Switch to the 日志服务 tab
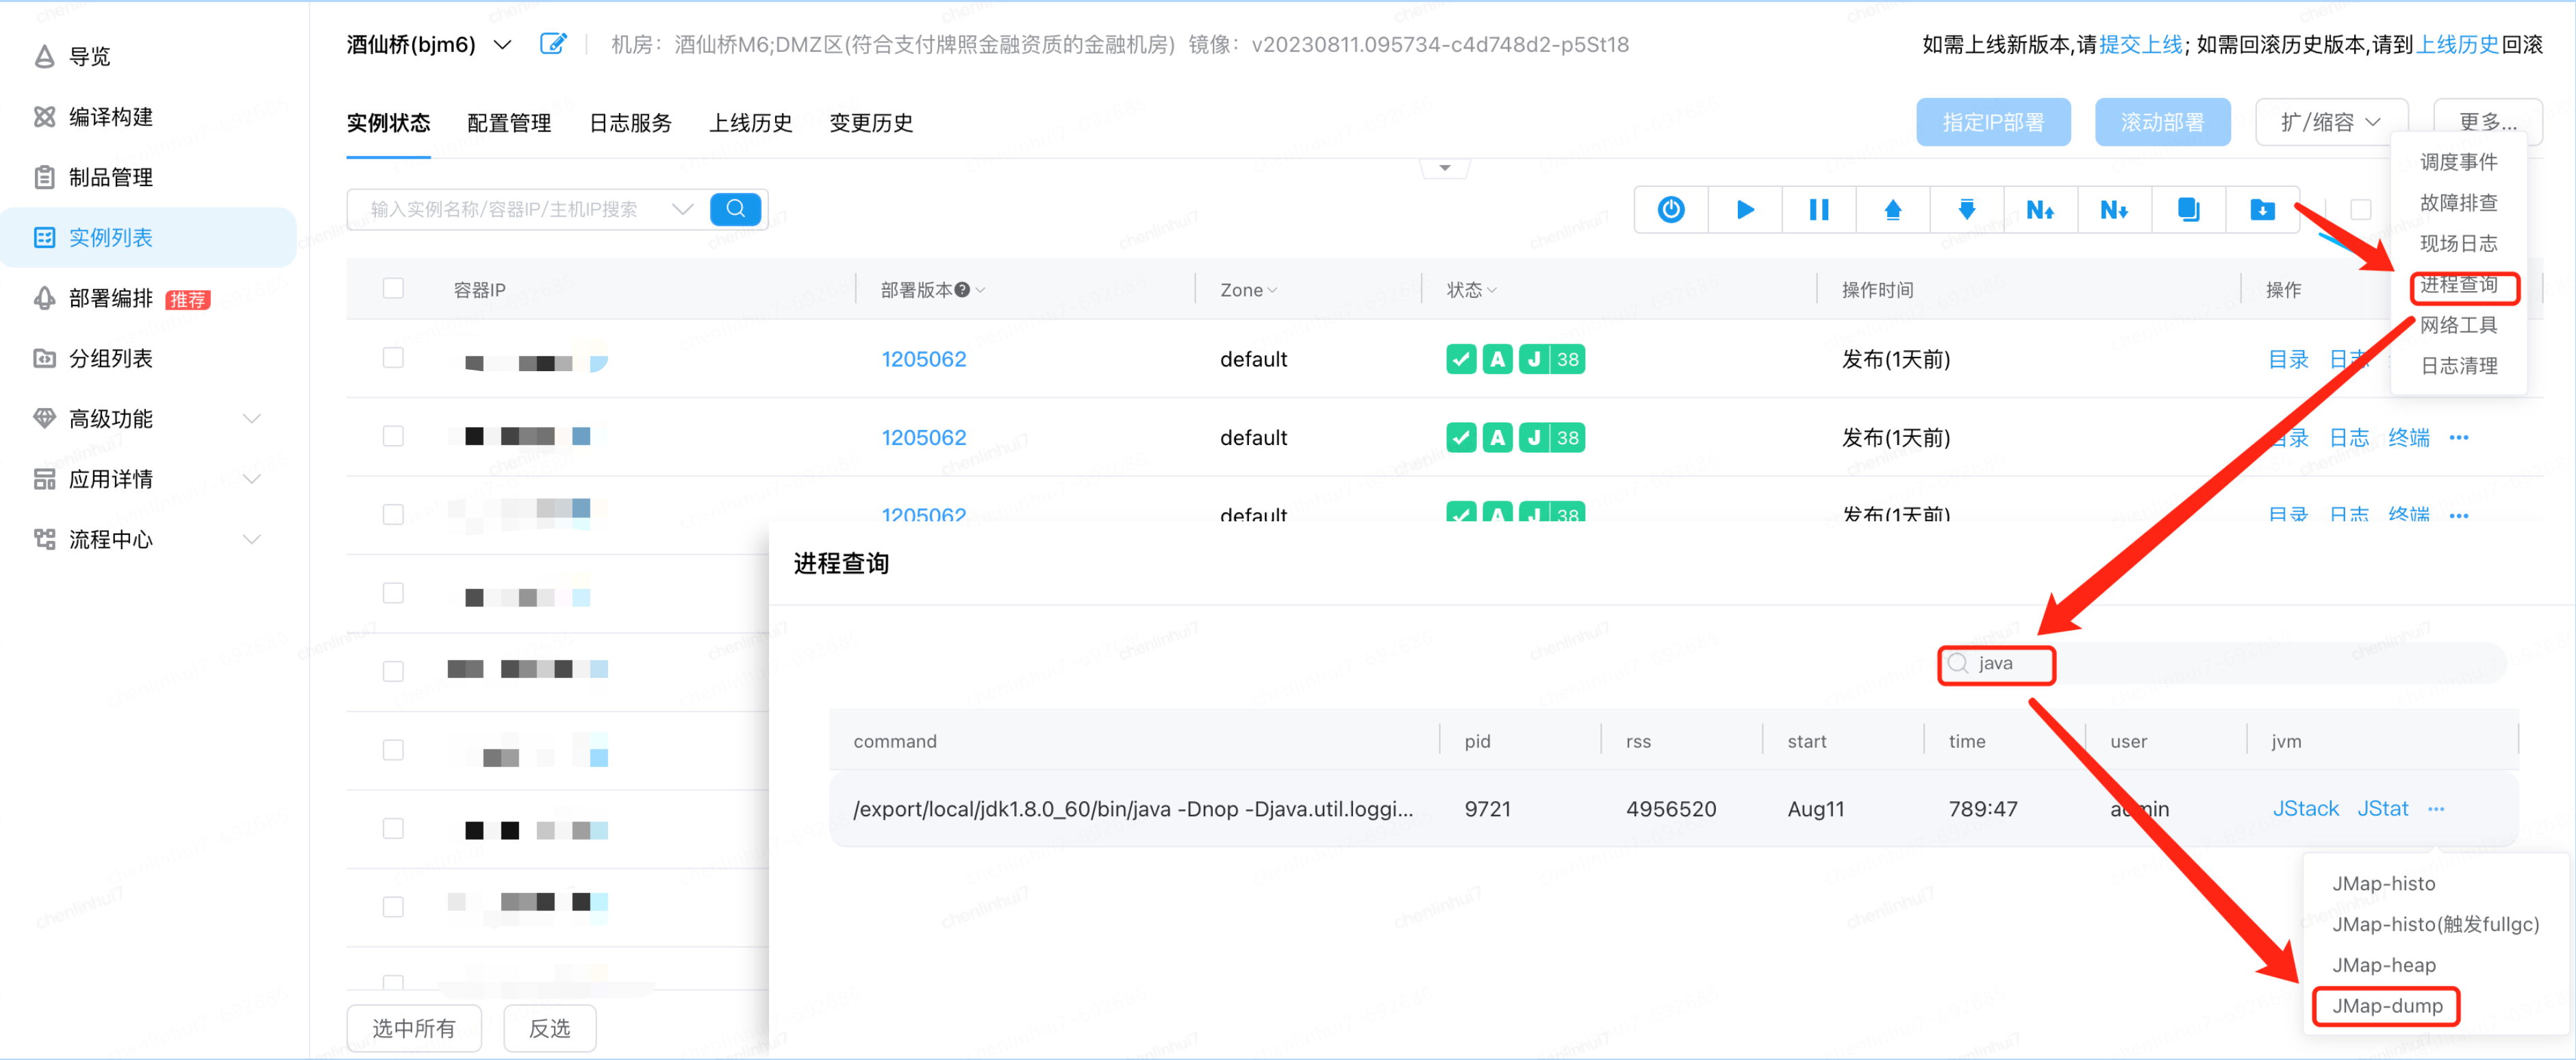This screenshot has height=1060, width=2576. tap(630, 123)
